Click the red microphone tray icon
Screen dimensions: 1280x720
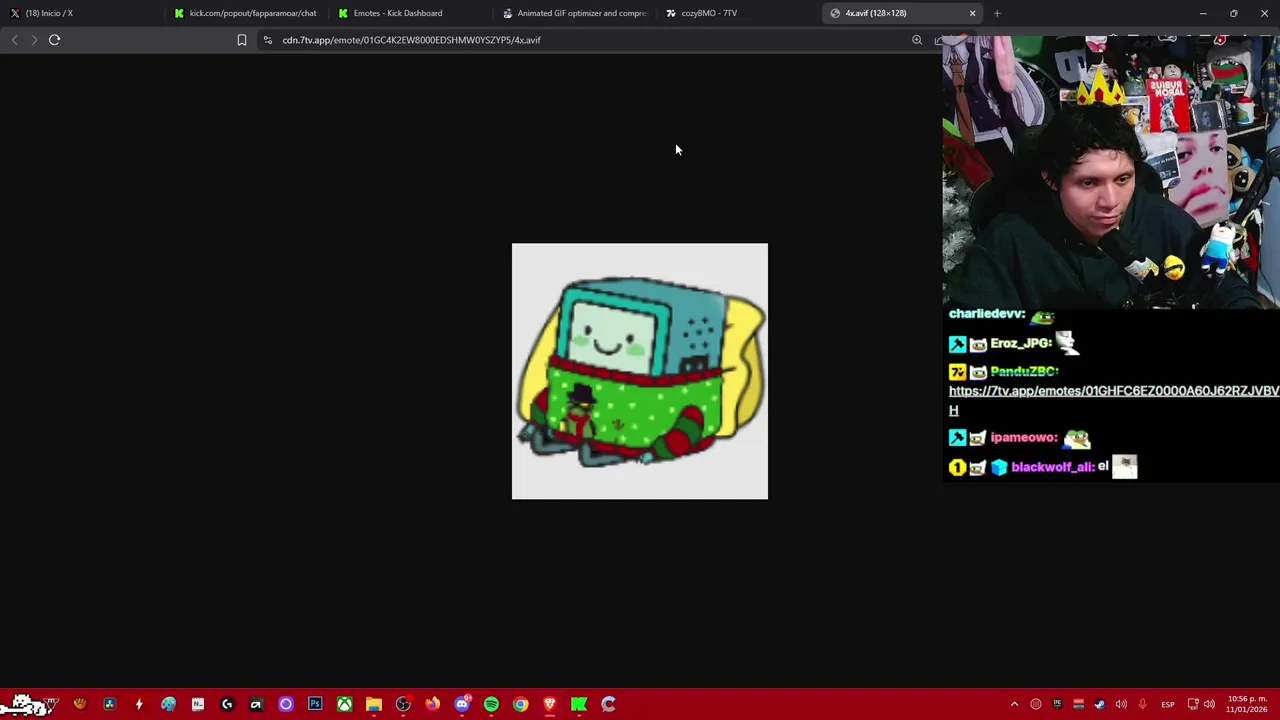(x=1142, y=704)
